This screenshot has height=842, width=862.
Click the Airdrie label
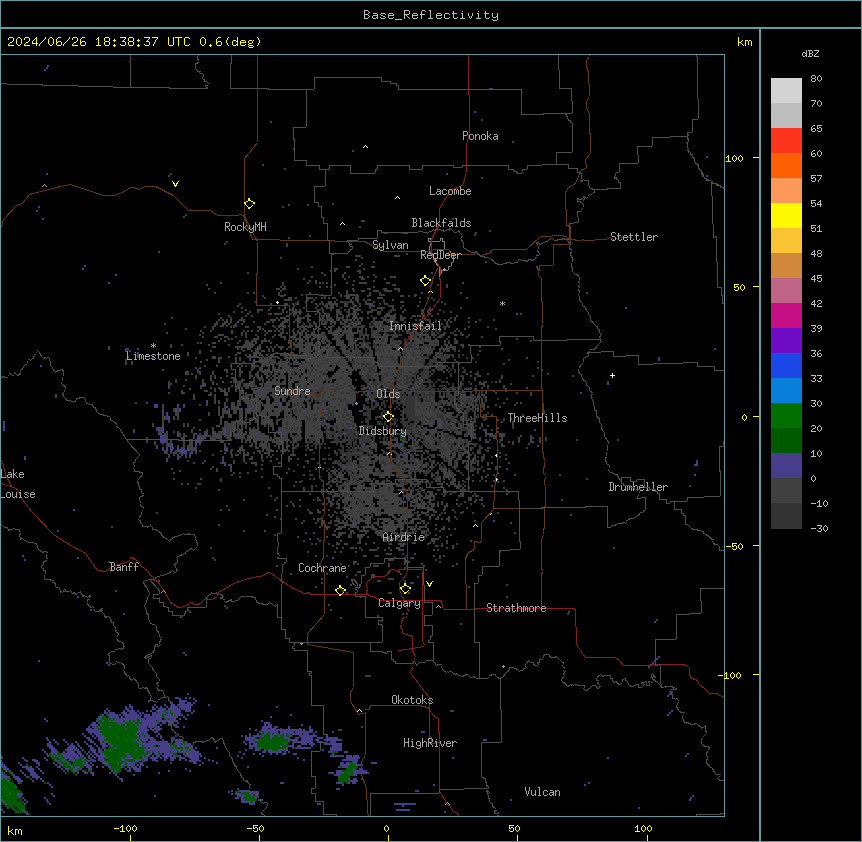tap(404, 537)
